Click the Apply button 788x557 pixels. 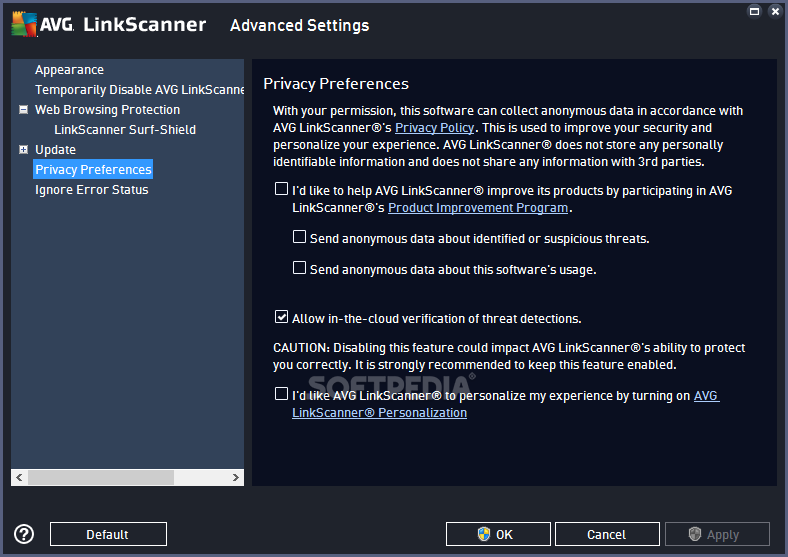pos(717,534)
